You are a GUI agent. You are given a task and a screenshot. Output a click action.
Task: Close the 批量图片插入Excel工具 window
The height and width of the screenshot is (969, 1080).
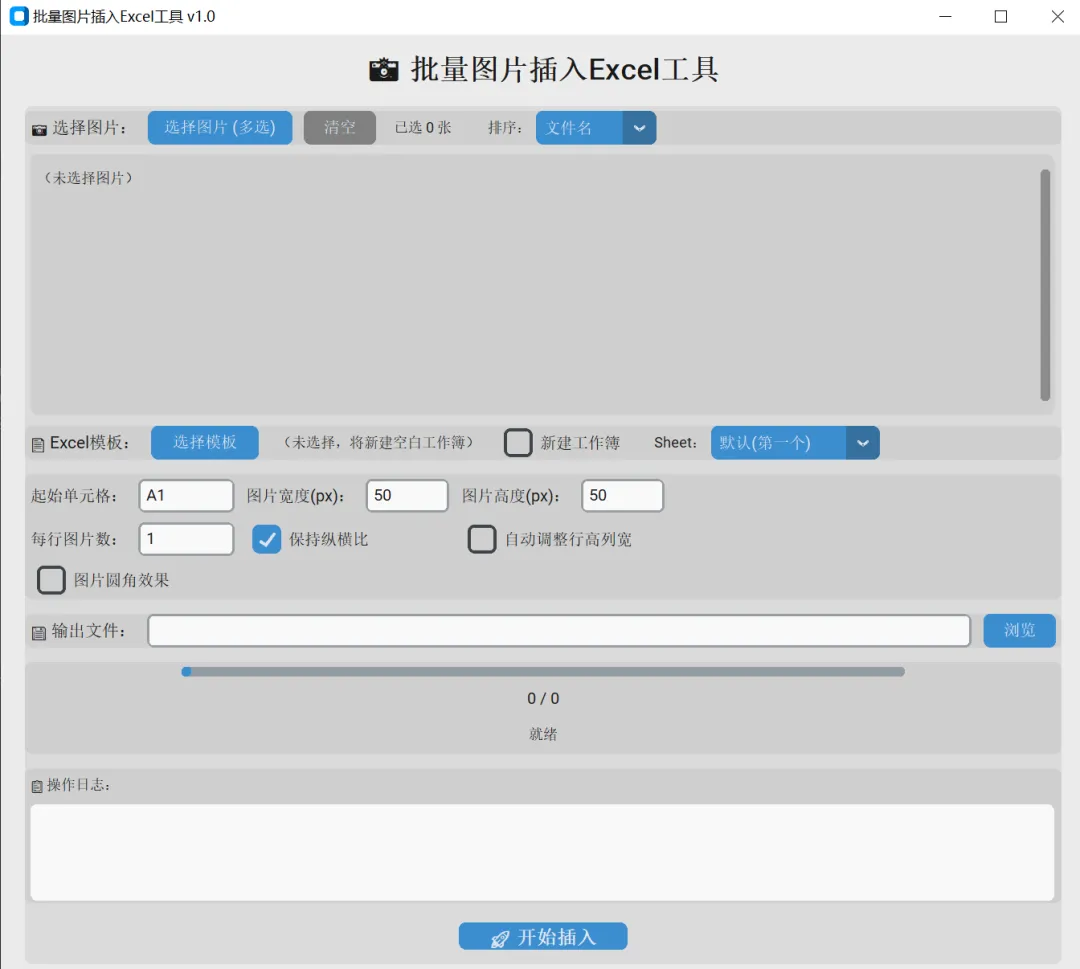point(1057,17)
